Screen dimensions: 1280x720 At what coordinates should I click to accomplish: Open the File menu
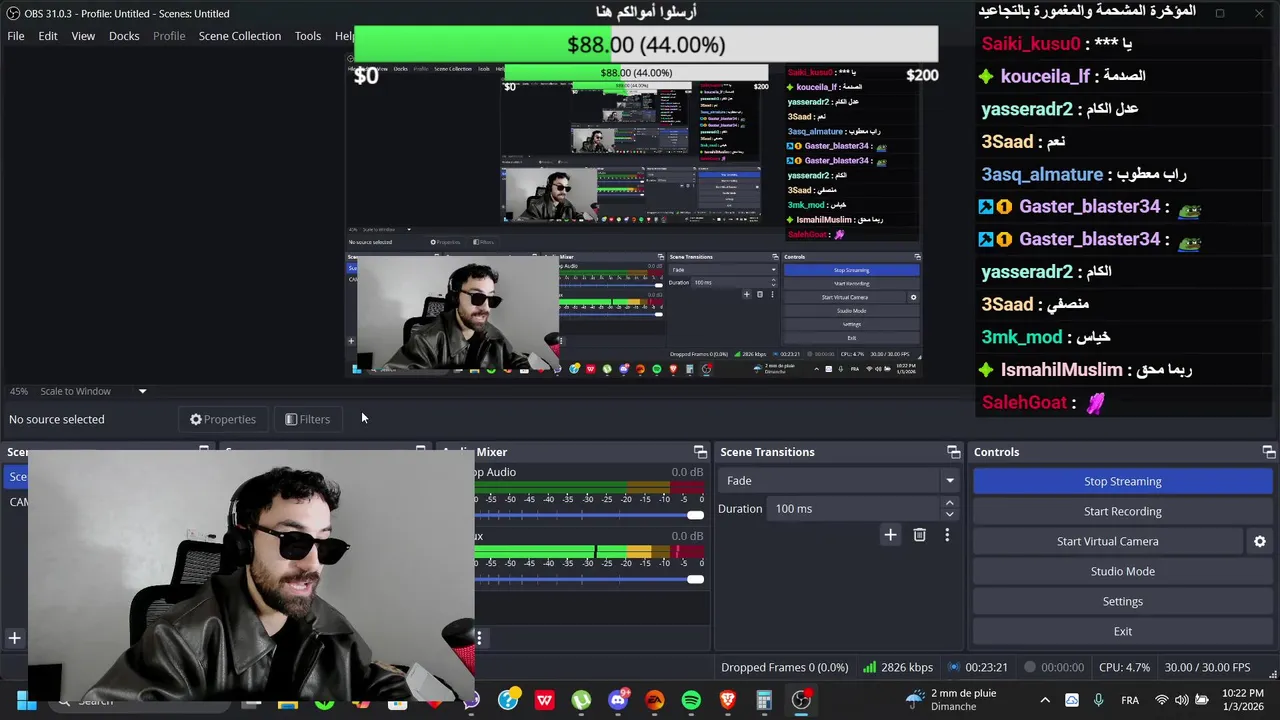[16, 36]
